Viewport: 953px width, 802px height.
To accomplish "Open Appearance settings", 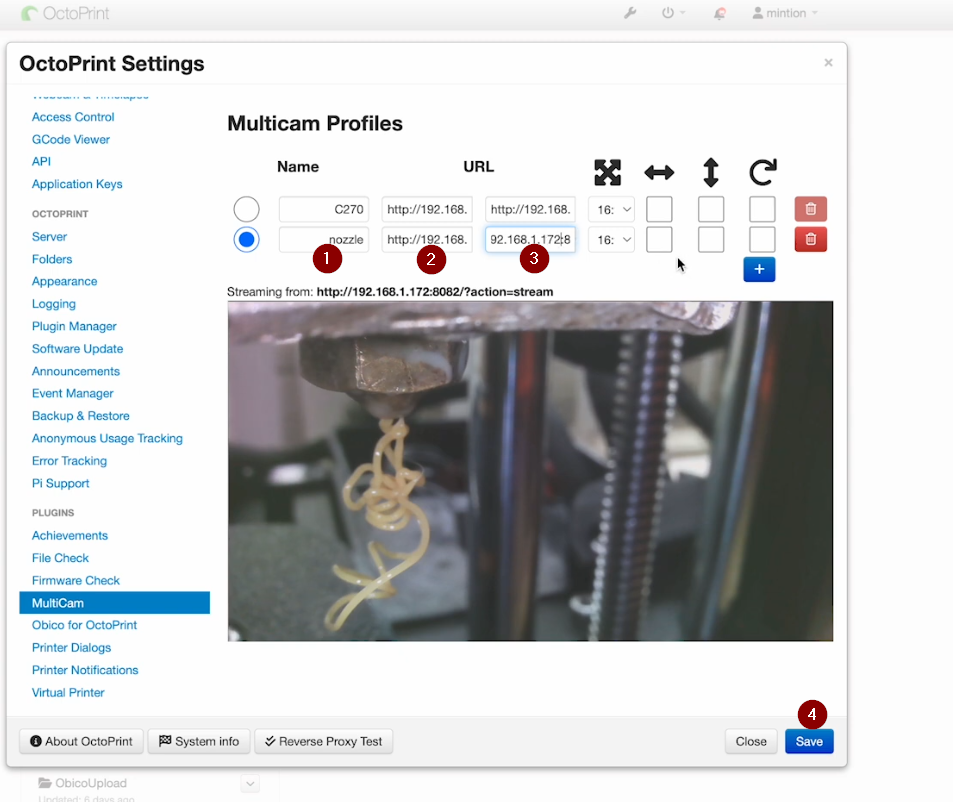I will coord(64,281).
